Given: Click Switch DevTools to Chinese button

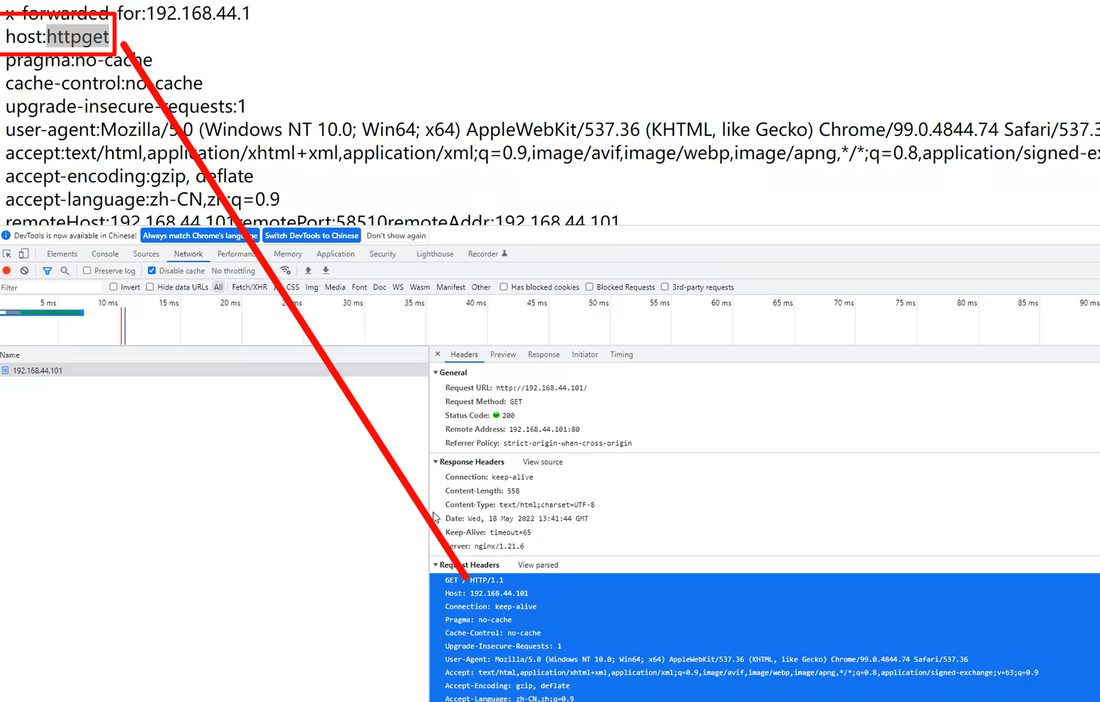Looking at the screenshot, I should click(x=311, y=236).
